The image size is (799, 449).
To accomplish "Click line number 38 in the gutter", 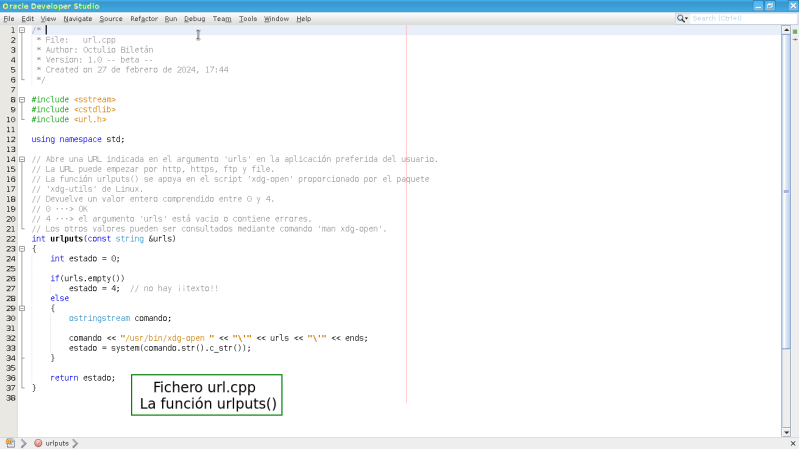I will [10, 398].
